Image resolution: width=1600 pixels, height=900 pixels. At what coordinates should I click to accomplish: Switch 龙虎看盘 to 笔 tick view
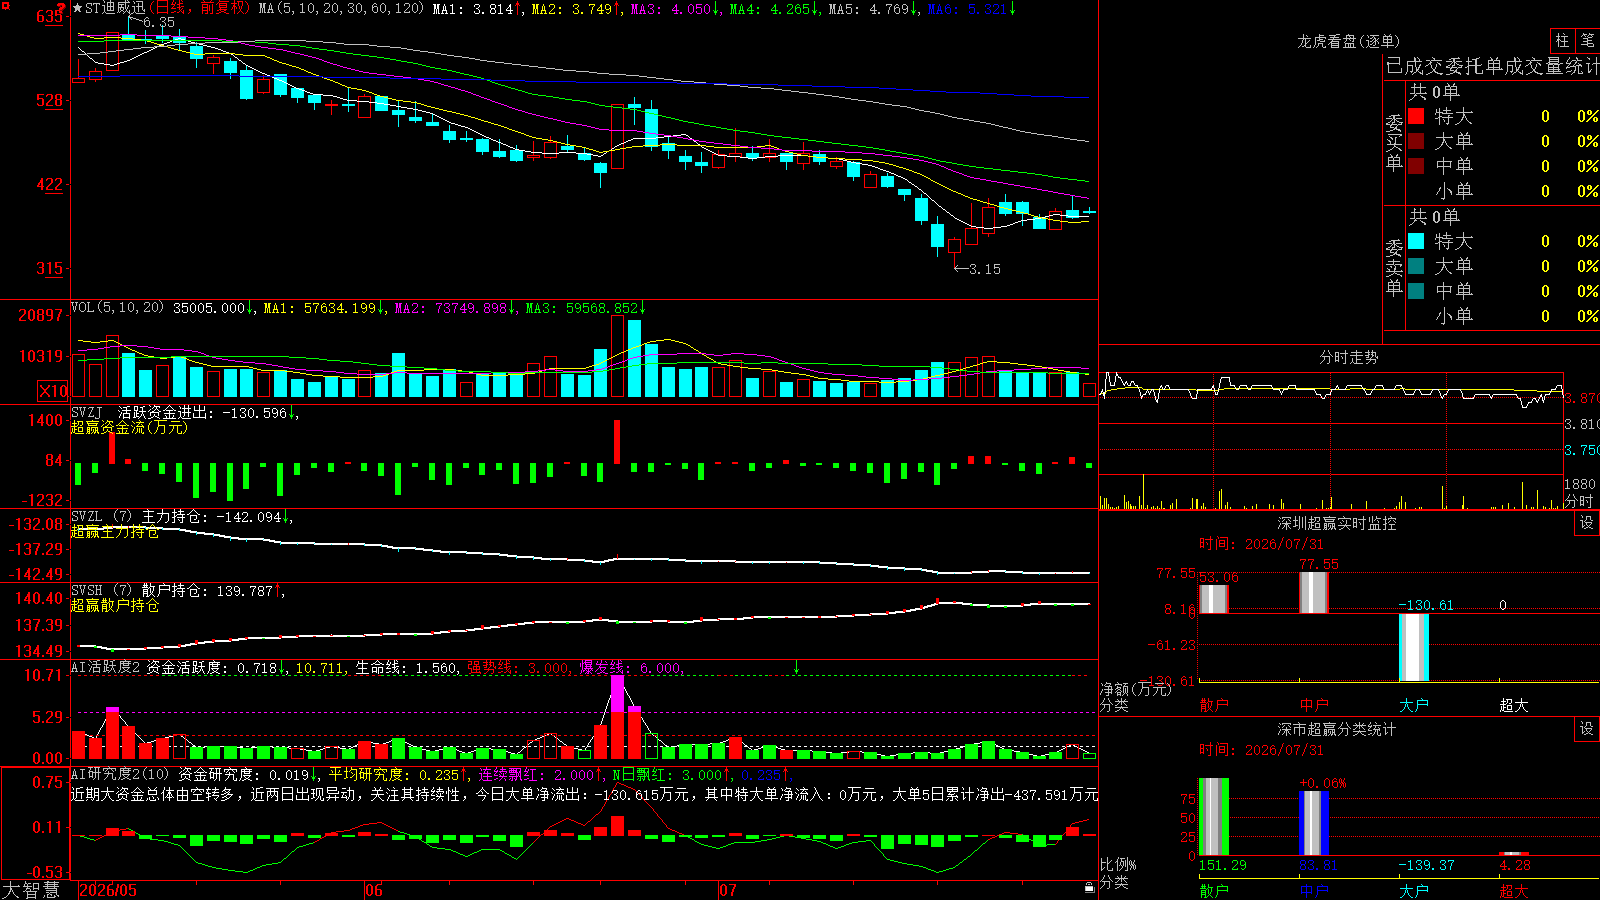[x=1587, y=41]
